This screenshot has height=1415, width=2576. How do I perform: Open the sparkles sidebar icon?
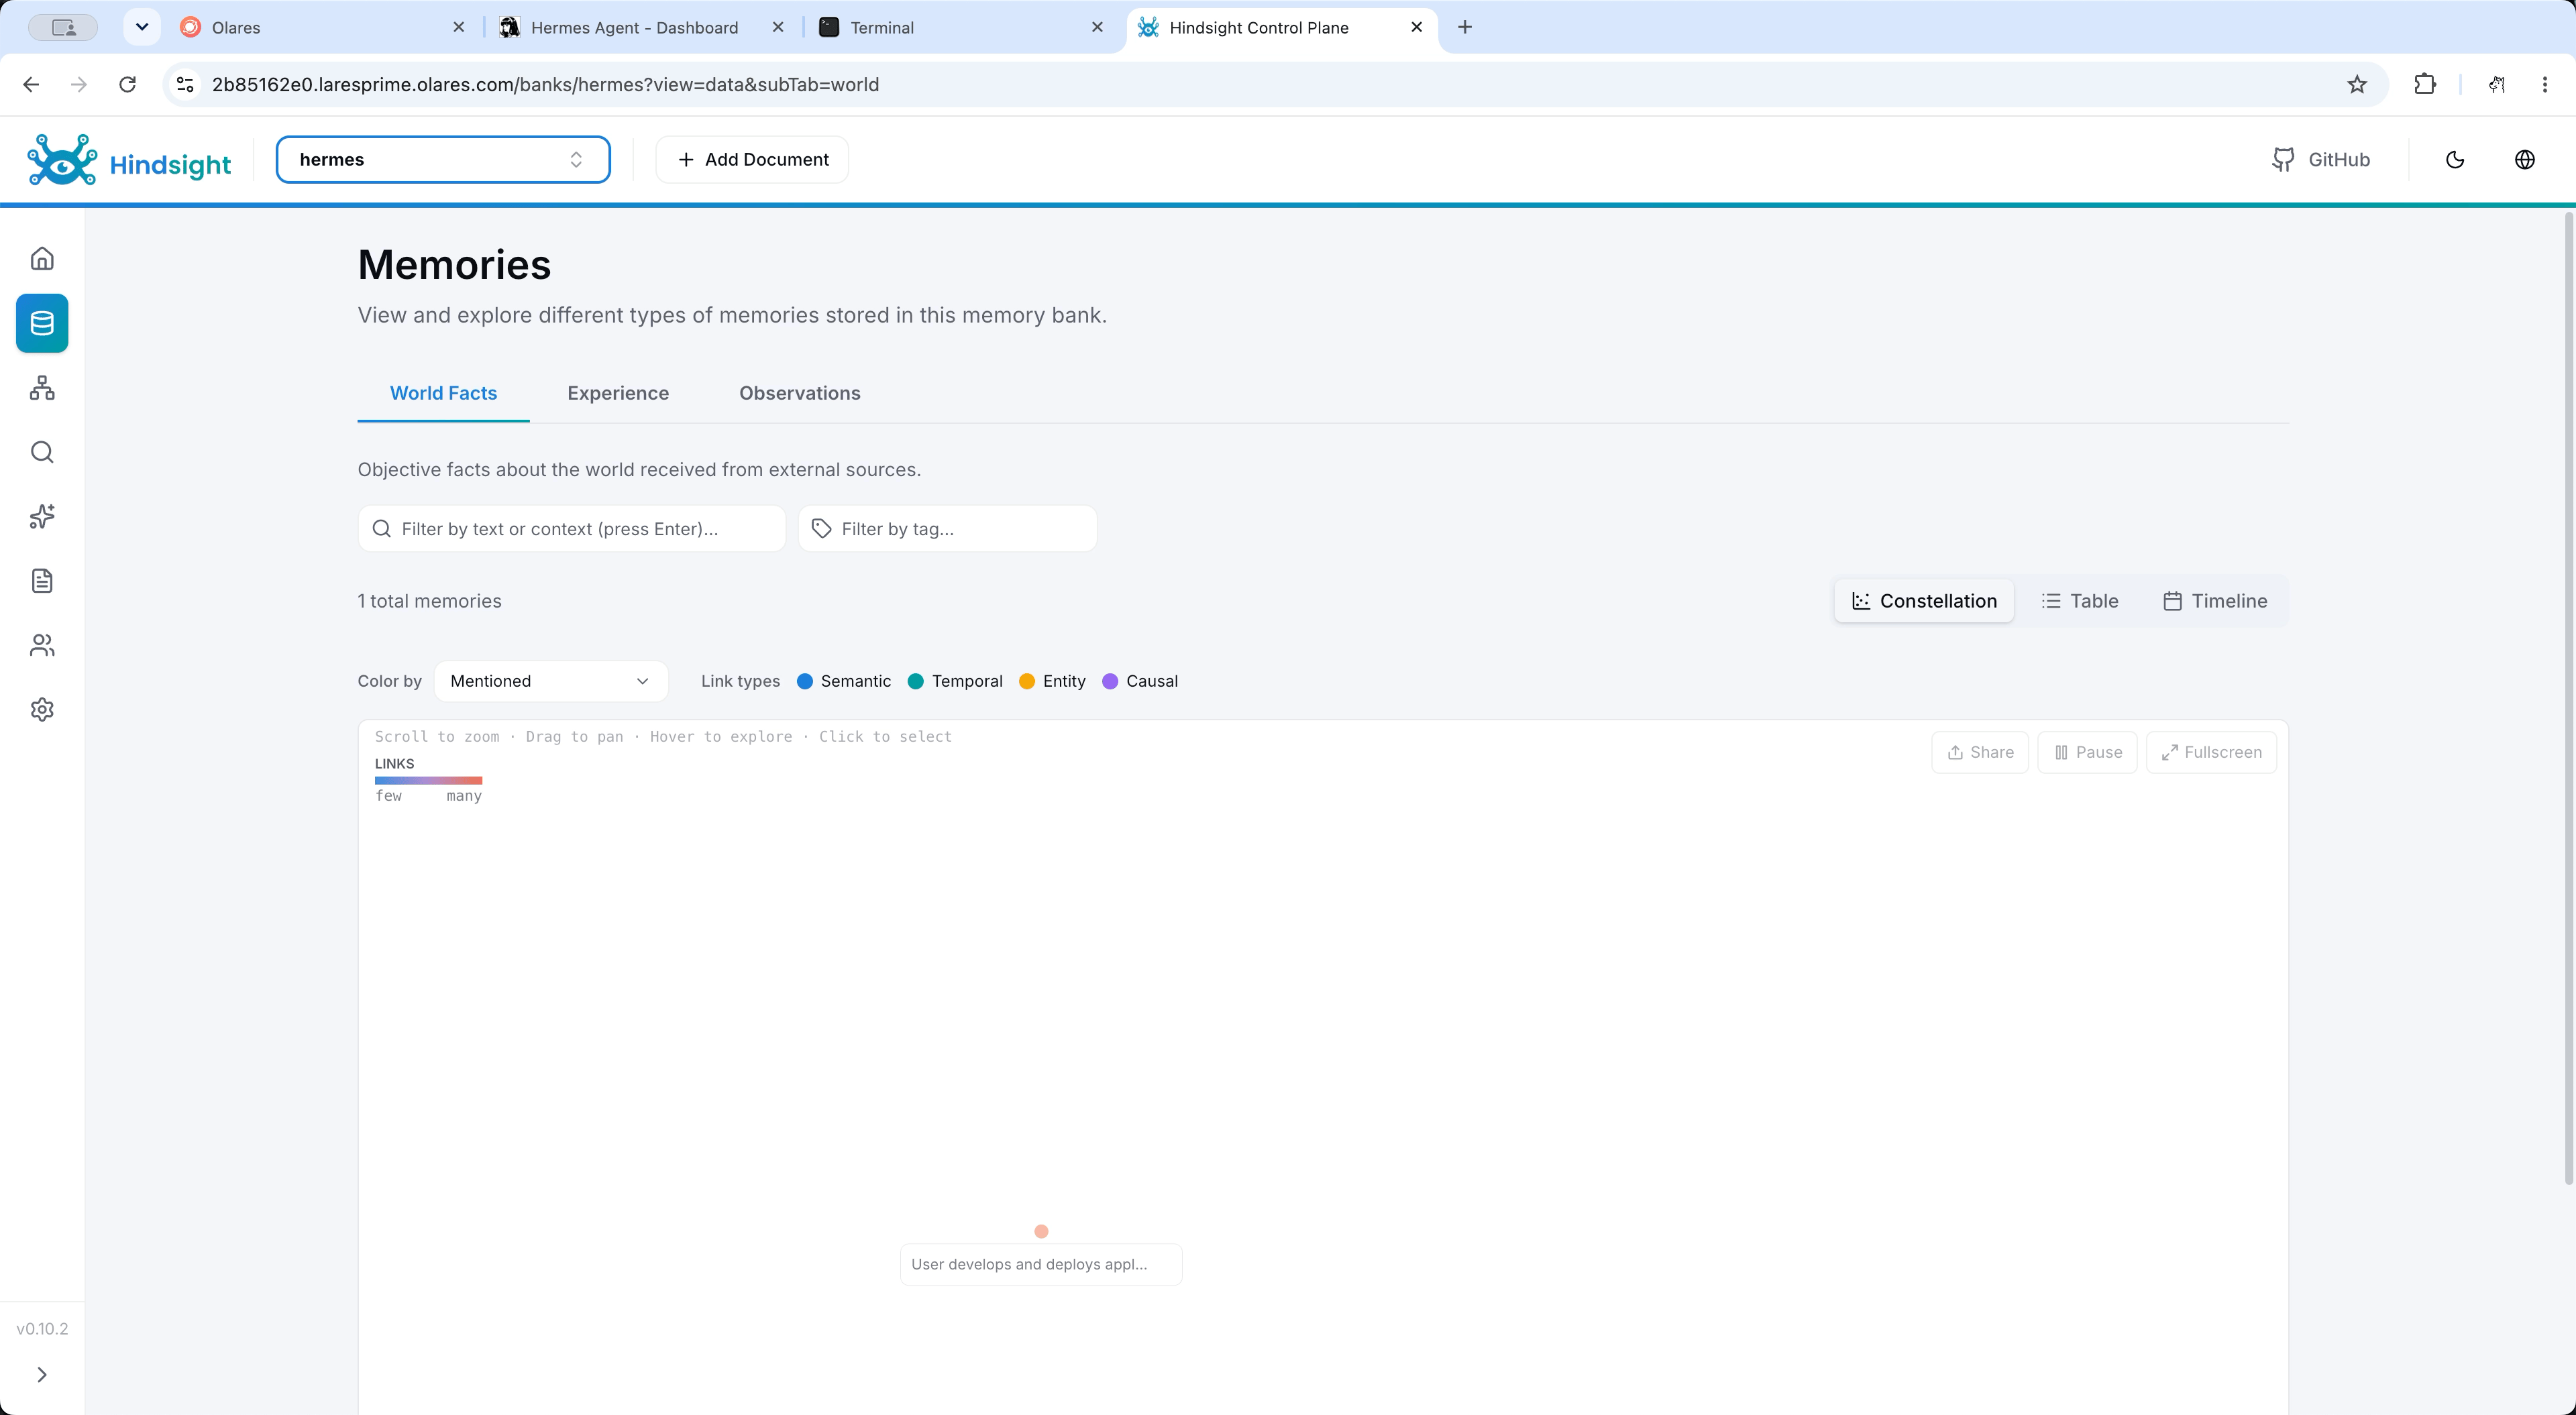tap(42, 517)
